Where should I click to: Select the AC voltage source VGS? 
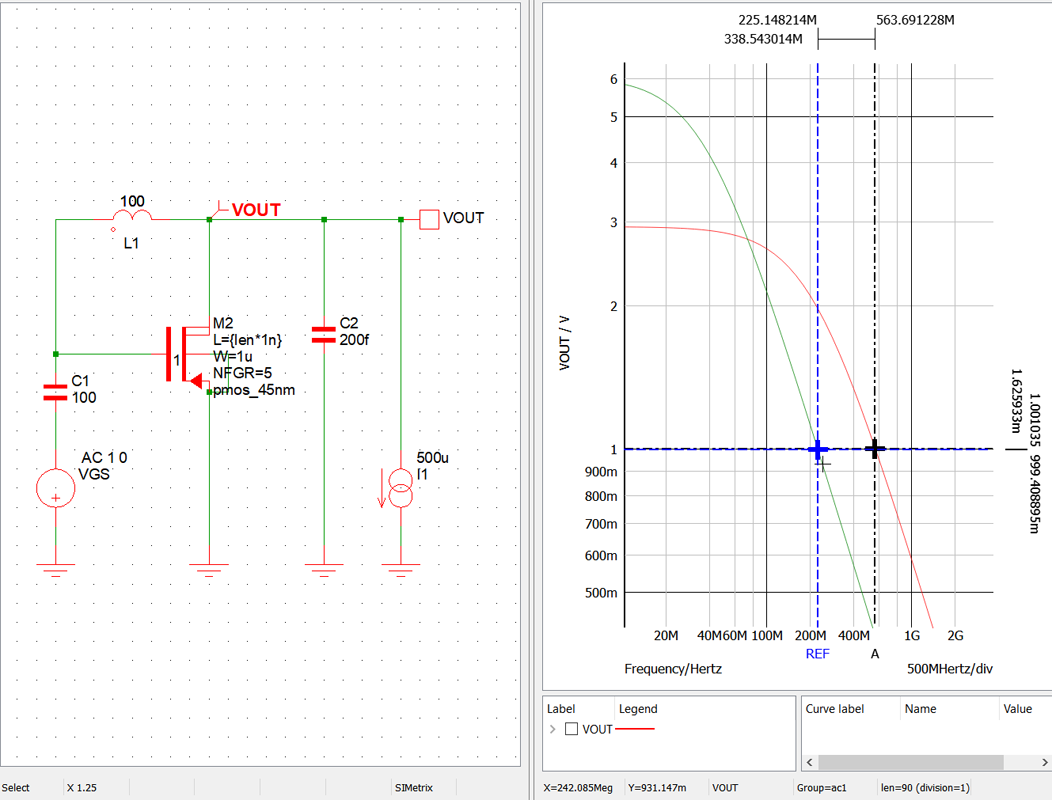point(55,490)
